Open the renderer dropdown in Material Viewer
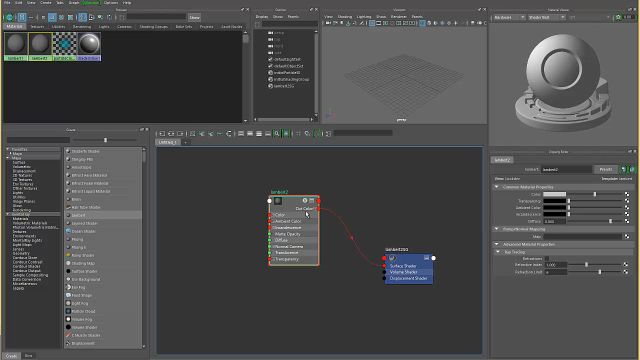Image resolution: width=640 pixels, height=360 pixels. click(509, 18)
